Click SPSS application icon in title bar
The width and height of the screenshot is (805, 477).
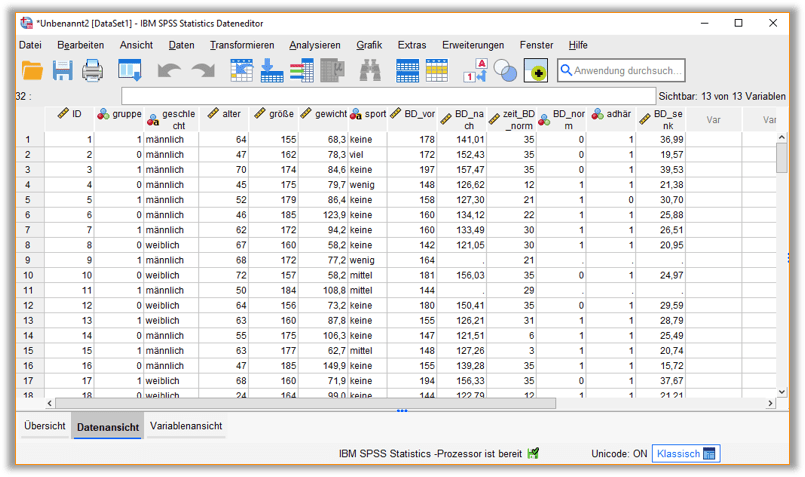(26, 23)
